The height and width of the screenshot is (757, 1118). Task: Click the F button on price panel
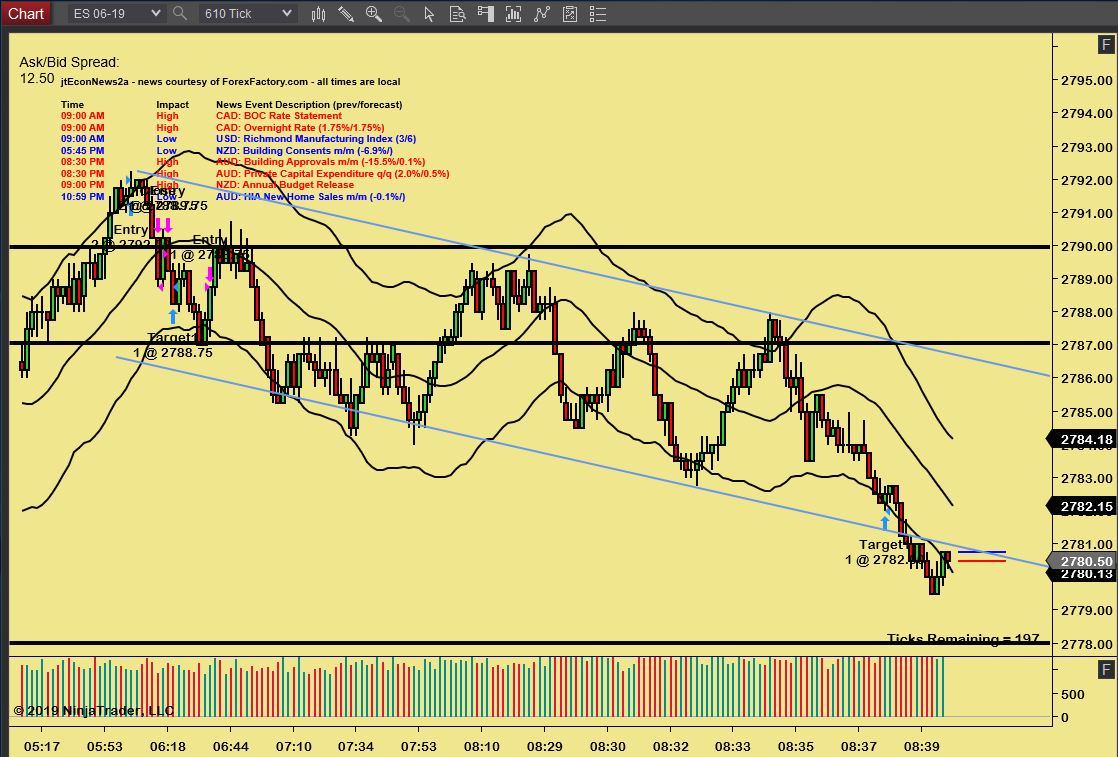coord(1106,46)
